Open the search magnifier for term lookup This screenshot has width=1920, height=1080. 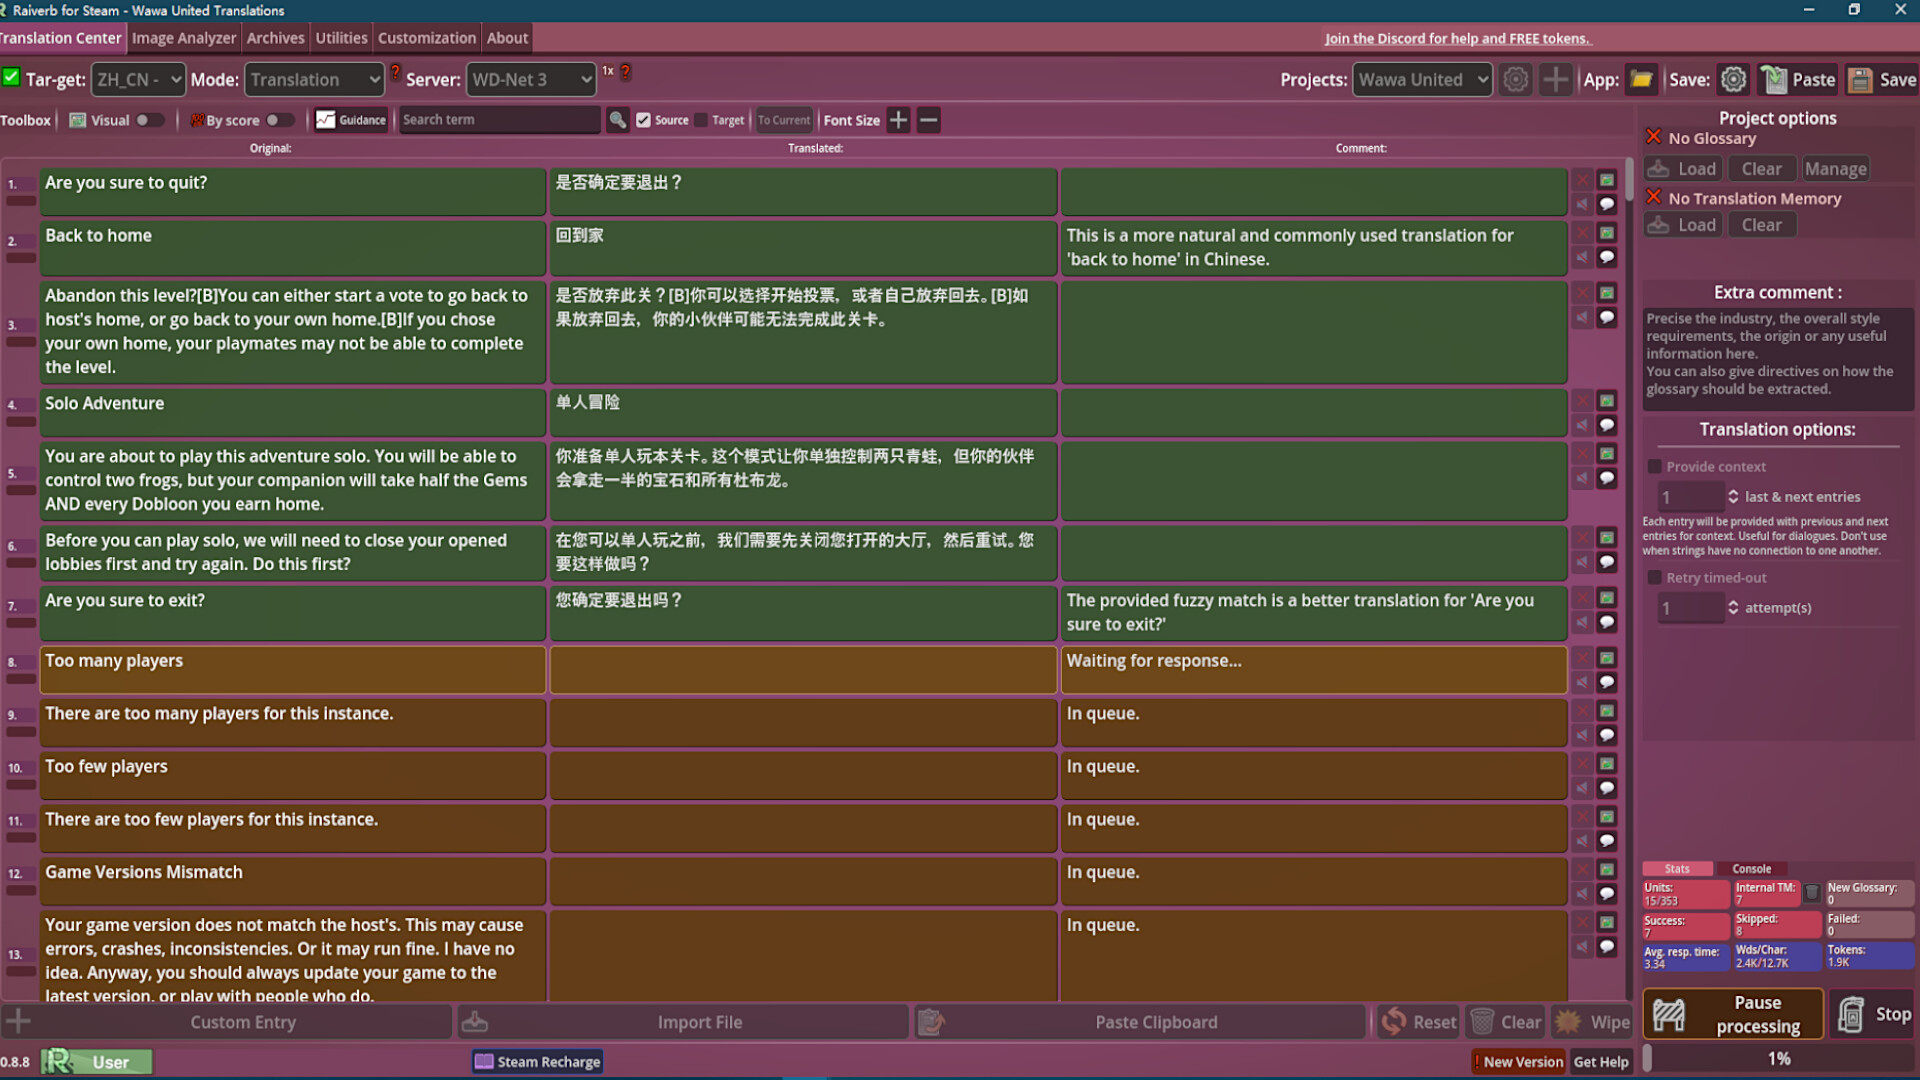point(618,120)
